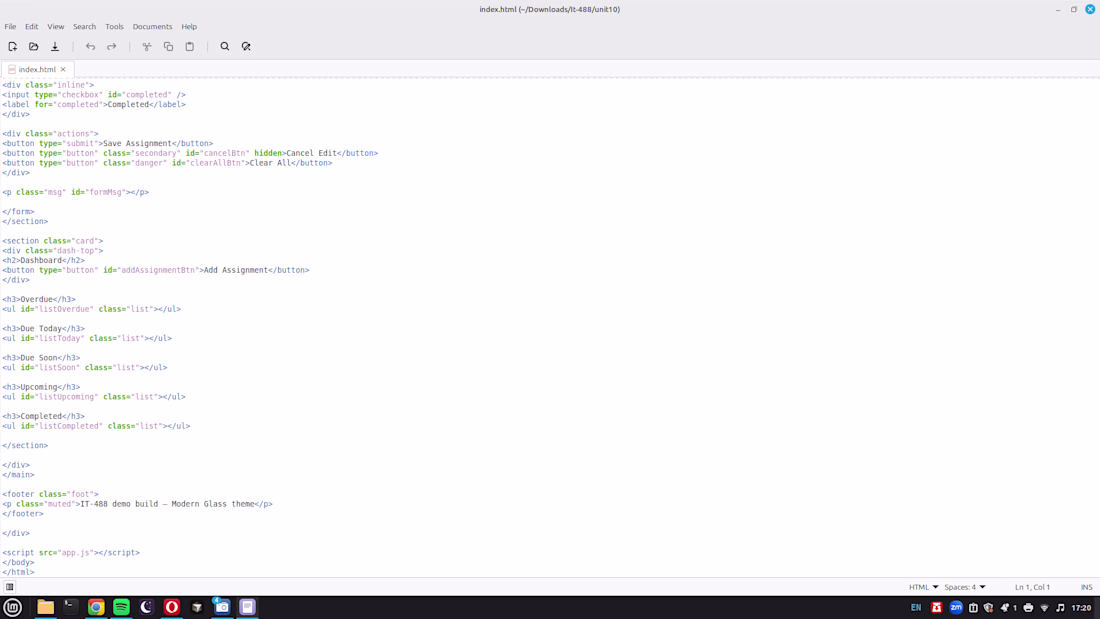The width and height of the screenshot is (1100, 619).
Task: Open the Wi-Fi network tray icon
Action: (x=1045, y=608)
